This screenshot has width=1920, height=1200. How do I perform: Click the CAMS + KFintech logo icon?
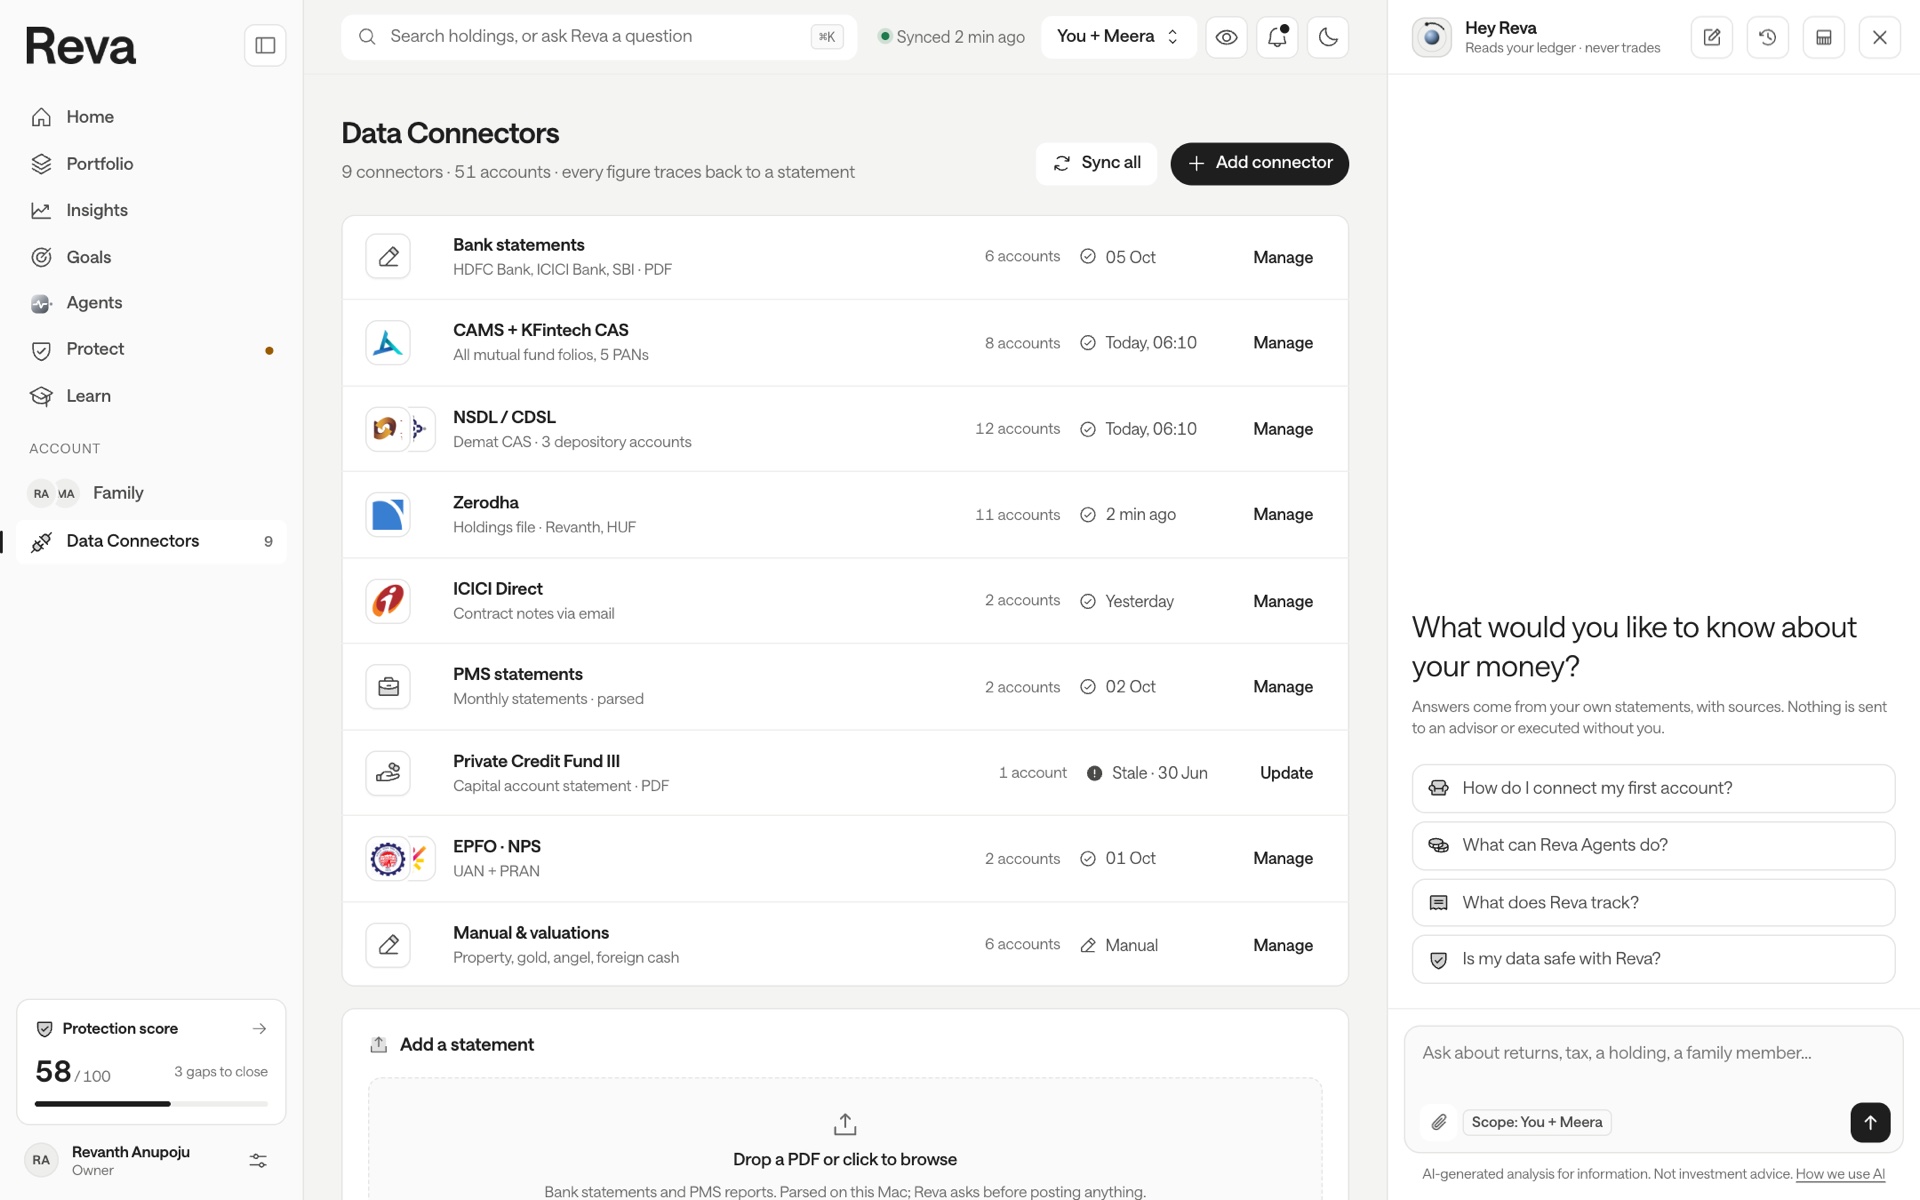388,343
